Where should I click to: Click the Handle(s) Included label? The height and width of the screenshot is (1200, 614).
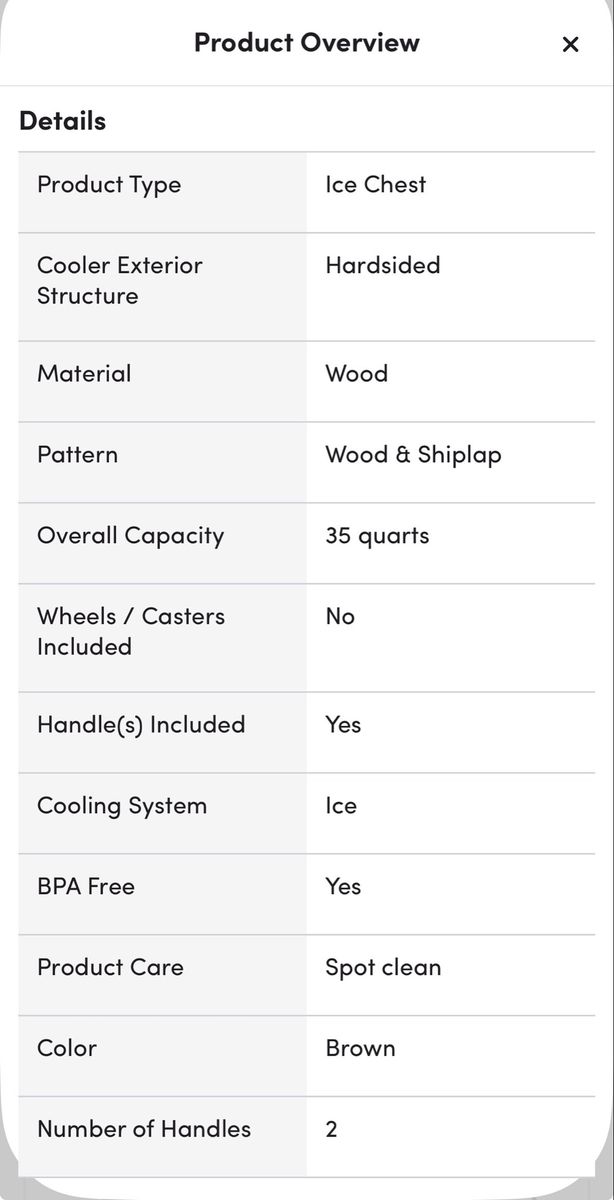click(x=141, y=725)
